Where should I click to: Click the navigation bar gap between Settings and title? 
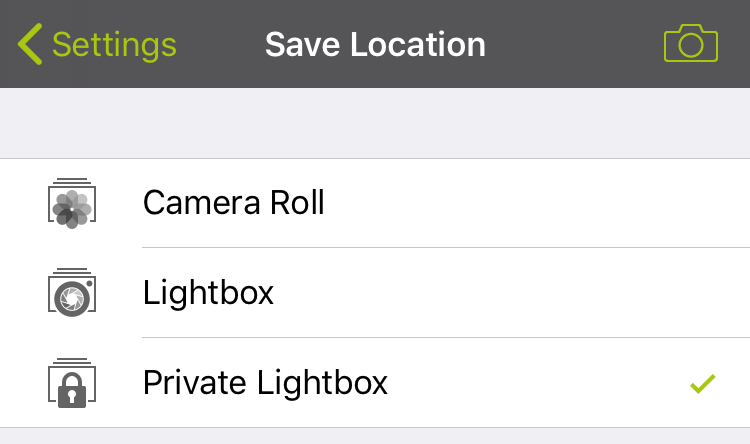[220, 45]
